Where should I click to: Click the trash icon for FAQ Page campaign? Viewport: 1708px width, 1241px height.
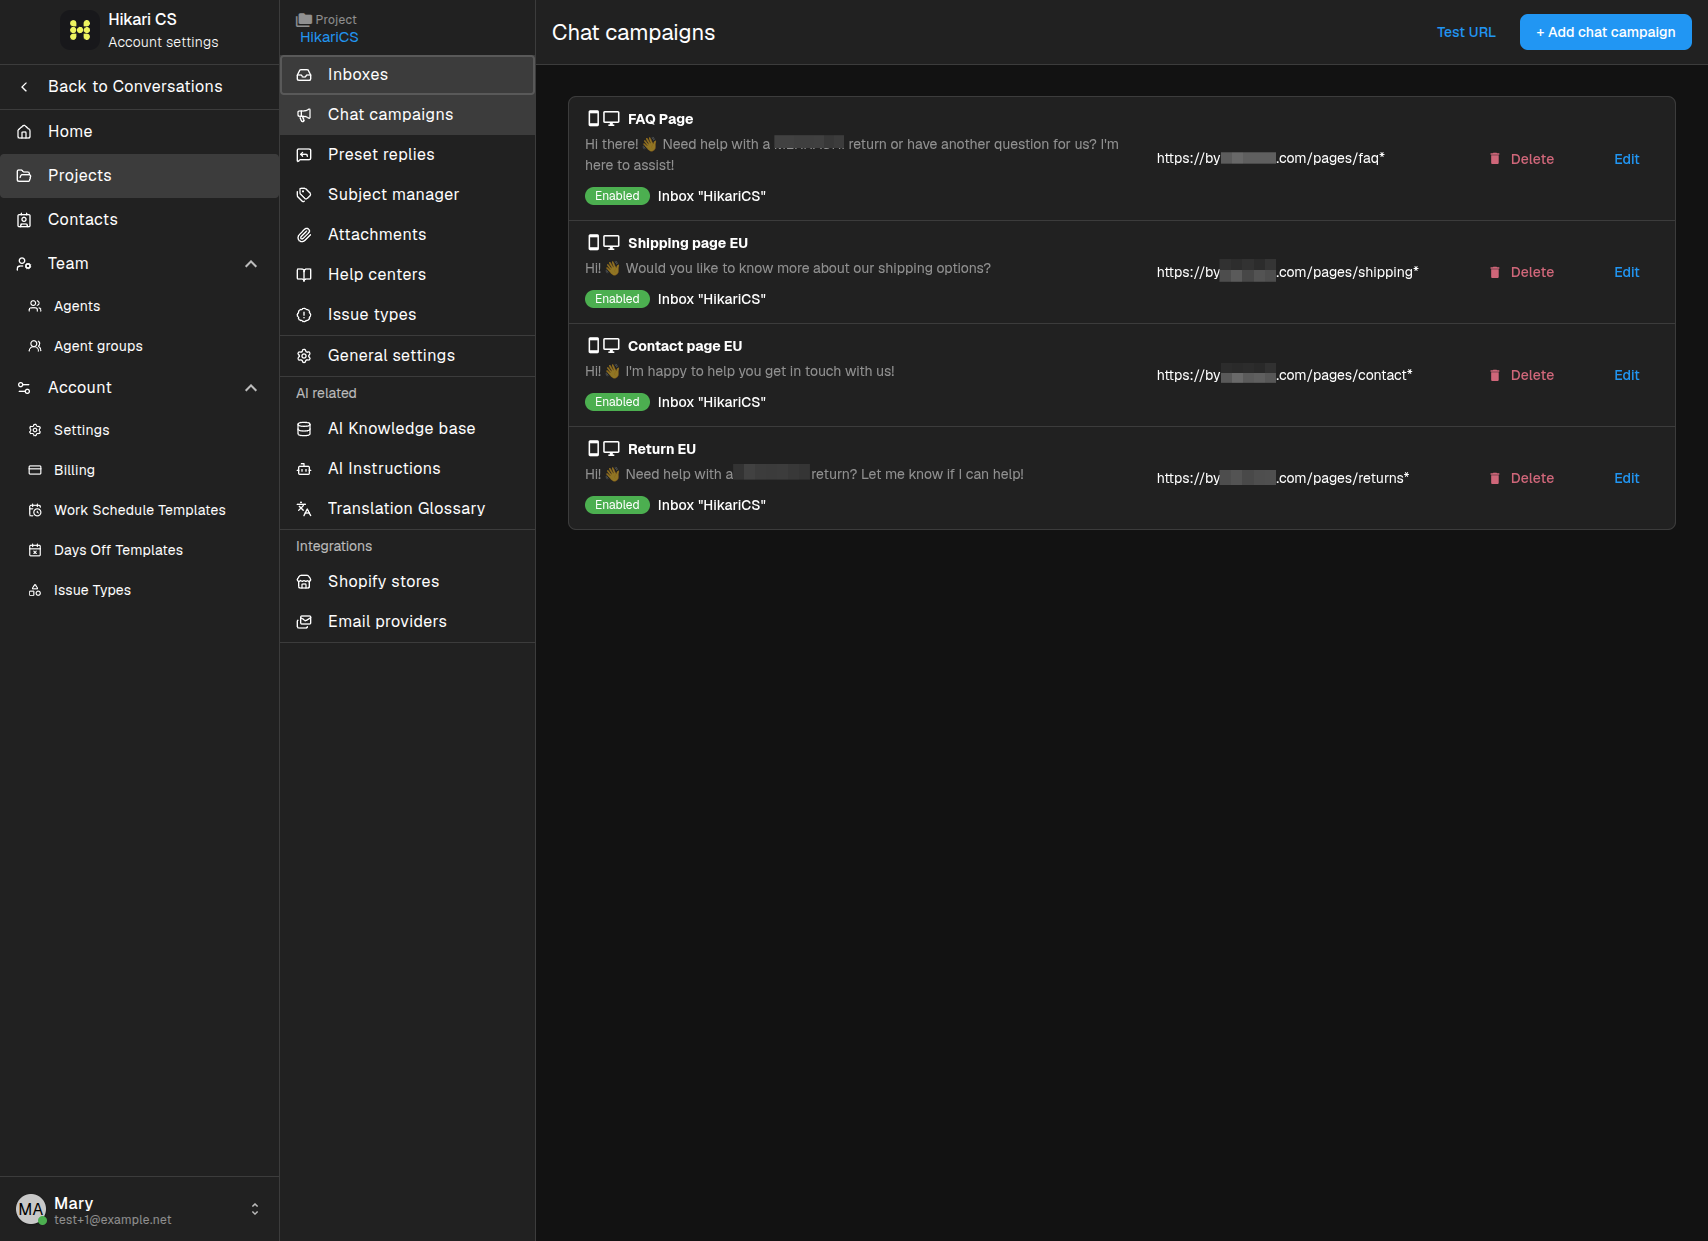point(1495,159)
